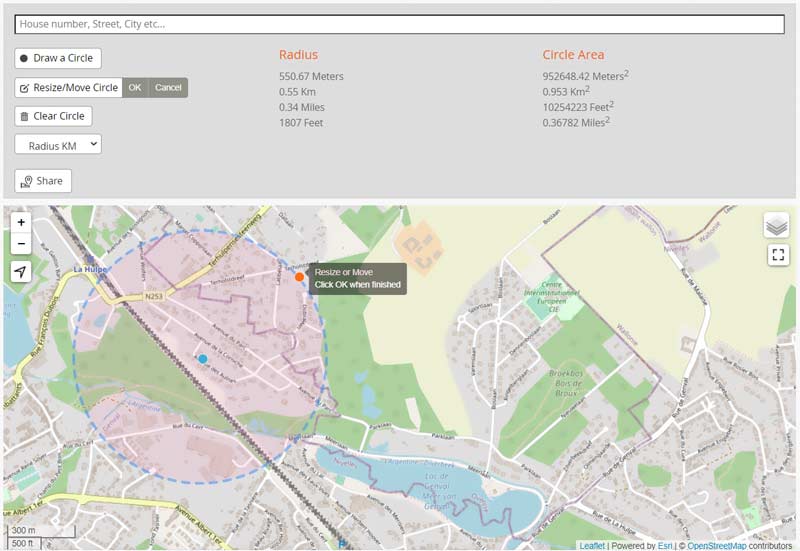This screenshot has width=800, height=551.
Task: Enter fullscreen map view
Action: coord(778,255)
